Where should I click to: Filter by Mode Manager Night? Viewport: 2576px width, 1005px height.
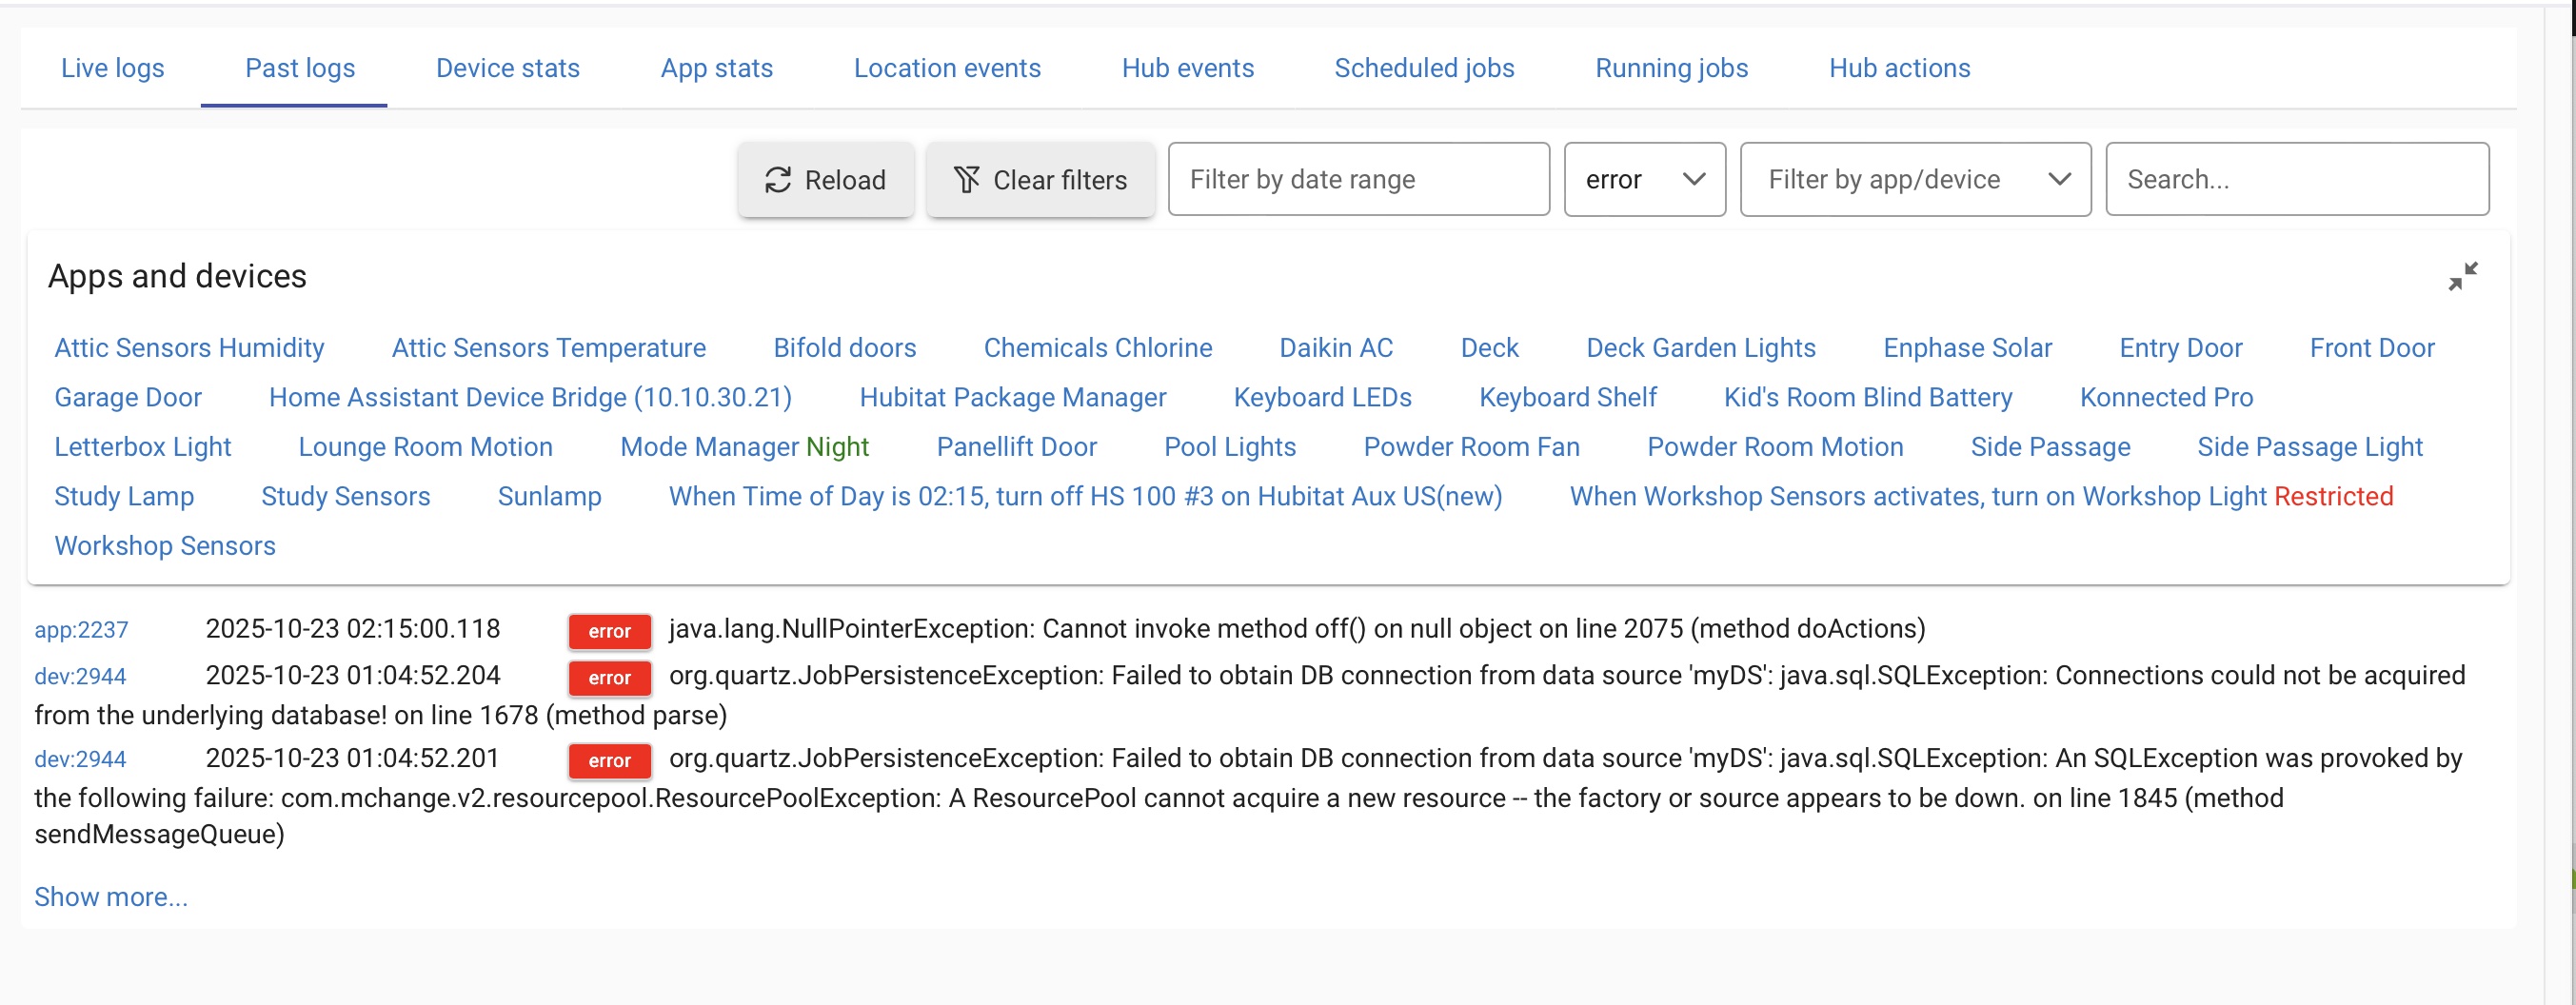(x=744, y=447)
